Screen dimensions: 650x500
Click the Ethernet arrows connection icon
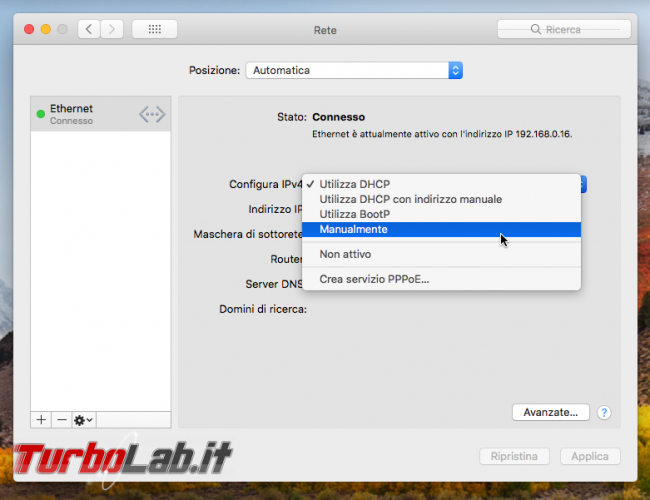152,114
